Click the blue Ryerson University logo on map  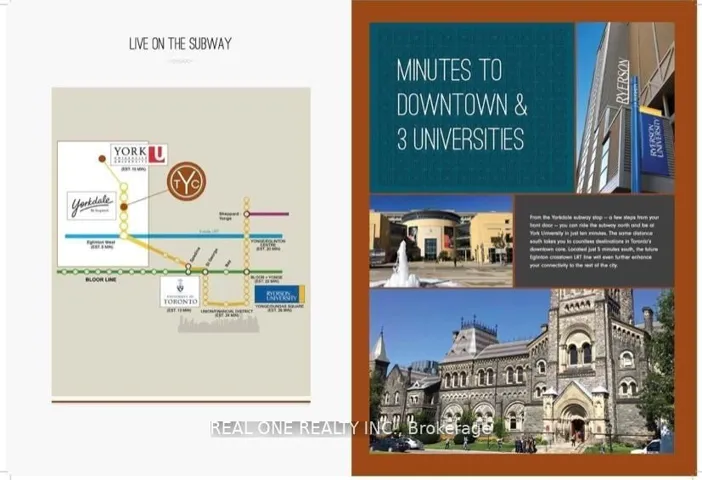(279, 294)
